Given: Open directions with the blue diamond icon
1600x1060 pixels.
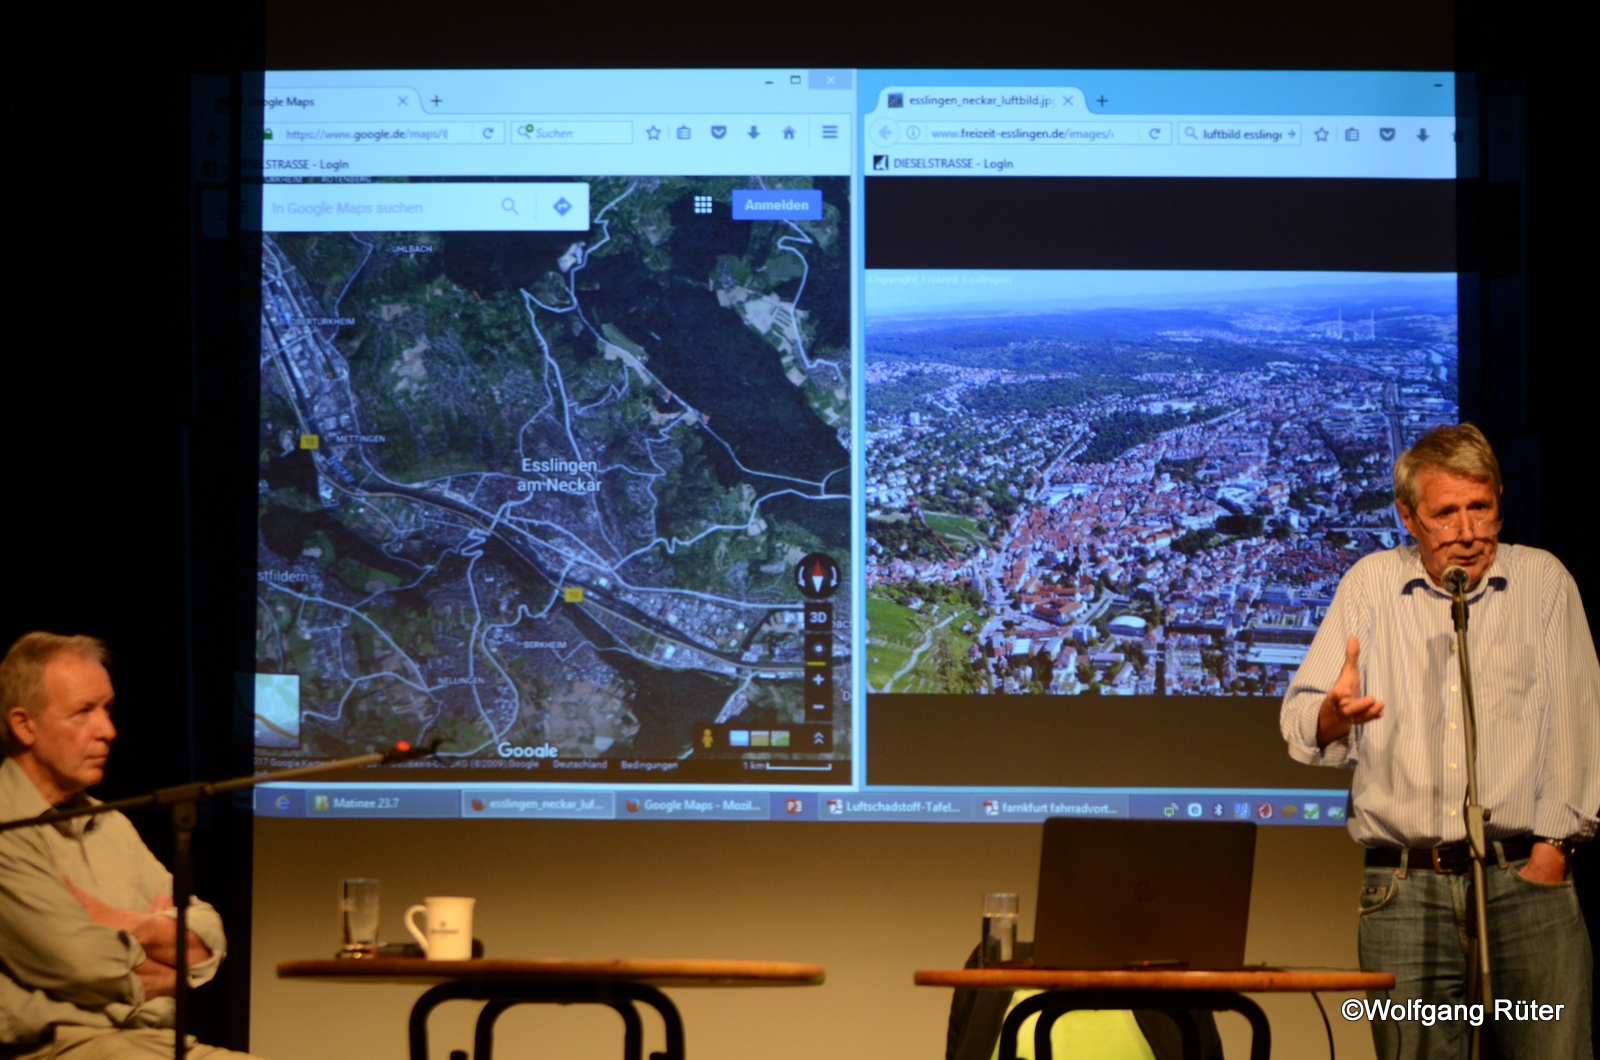Looking at the screenshot, I should (562, 206).
